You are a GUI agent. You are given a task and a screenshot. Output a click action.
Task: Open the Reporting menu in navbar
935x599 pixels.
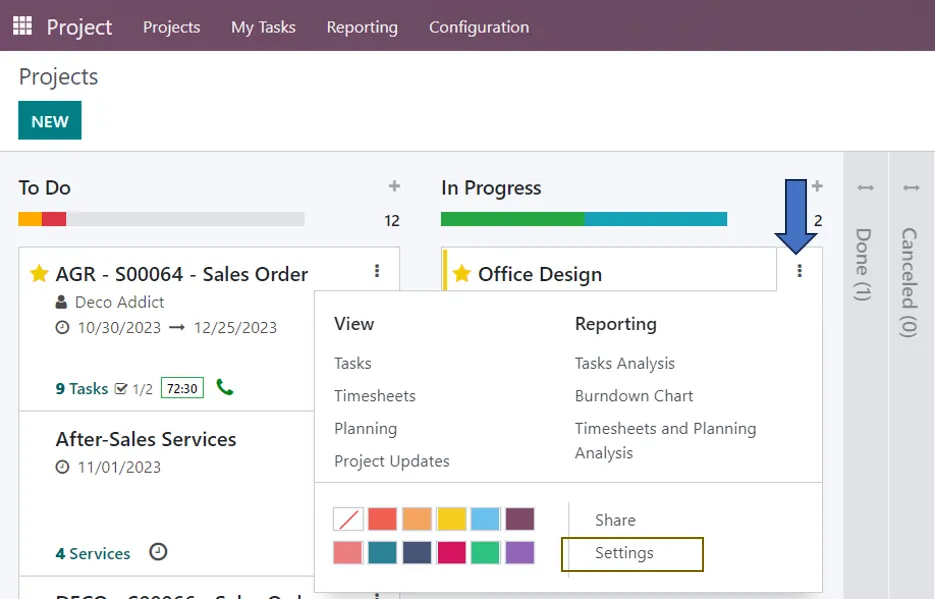pyautogui.click(x=362, y=27)
